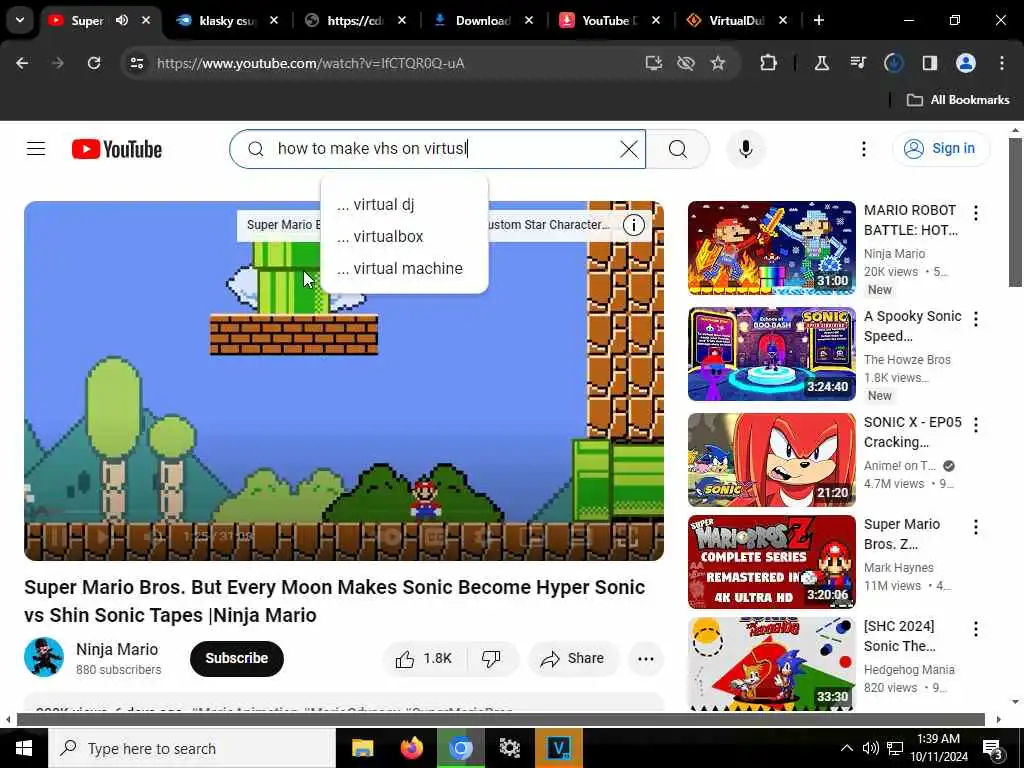The width and height of the screenshot is (1024, 768).
Task: Dislike the video with thumbs down
Action: click(491, 658)
